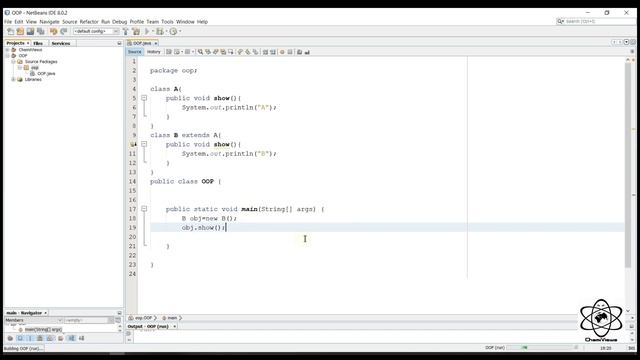Click the Start Macro Recording red icon
Image resolution: width=640 pixels, height=360 pixels.
click(282, 52)
